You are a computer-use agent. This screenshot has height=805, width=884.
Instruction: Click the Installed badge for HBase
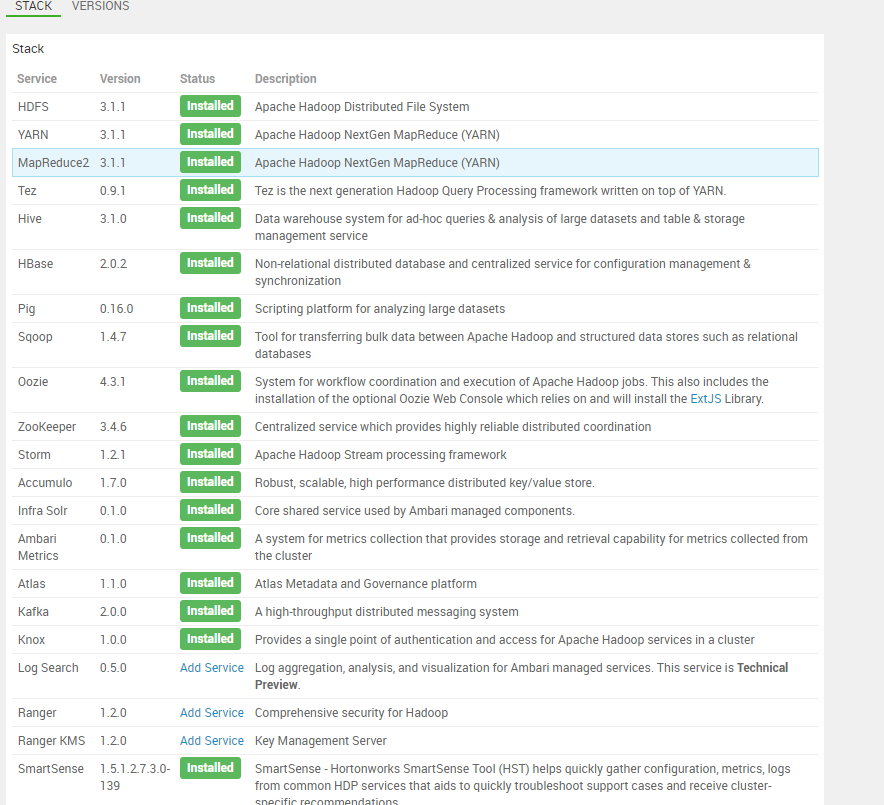coord(210,262)
